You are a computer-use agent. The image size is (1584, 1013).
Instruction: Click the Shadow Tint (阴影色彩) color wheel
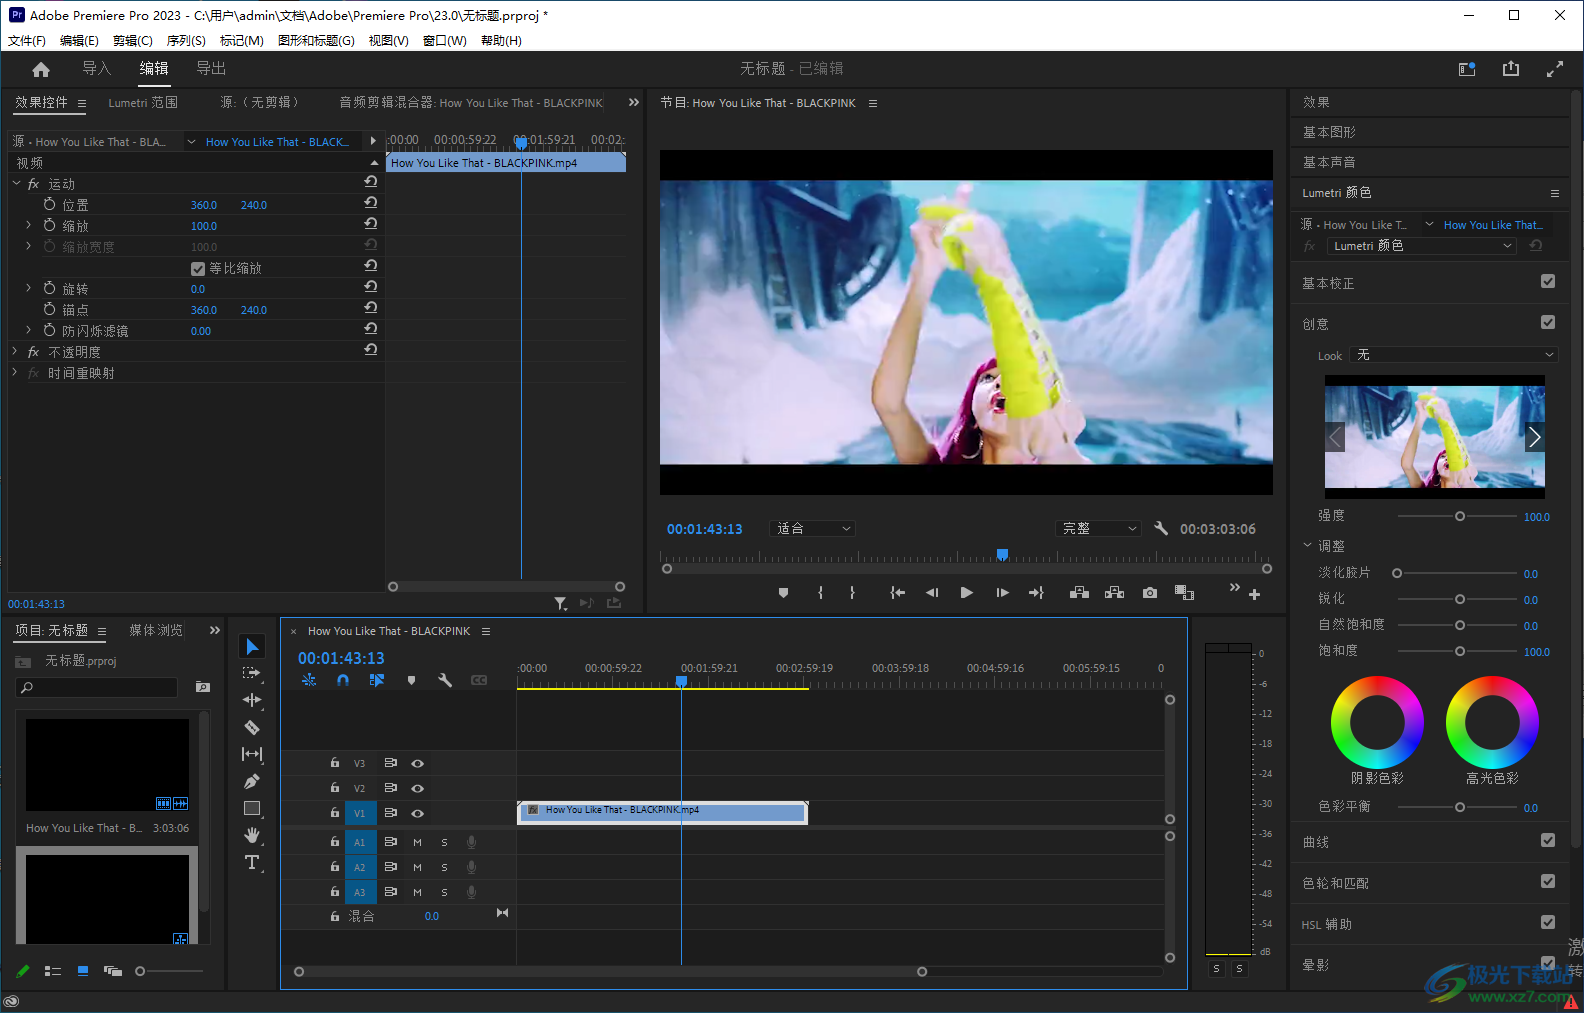click(1377, 722)
